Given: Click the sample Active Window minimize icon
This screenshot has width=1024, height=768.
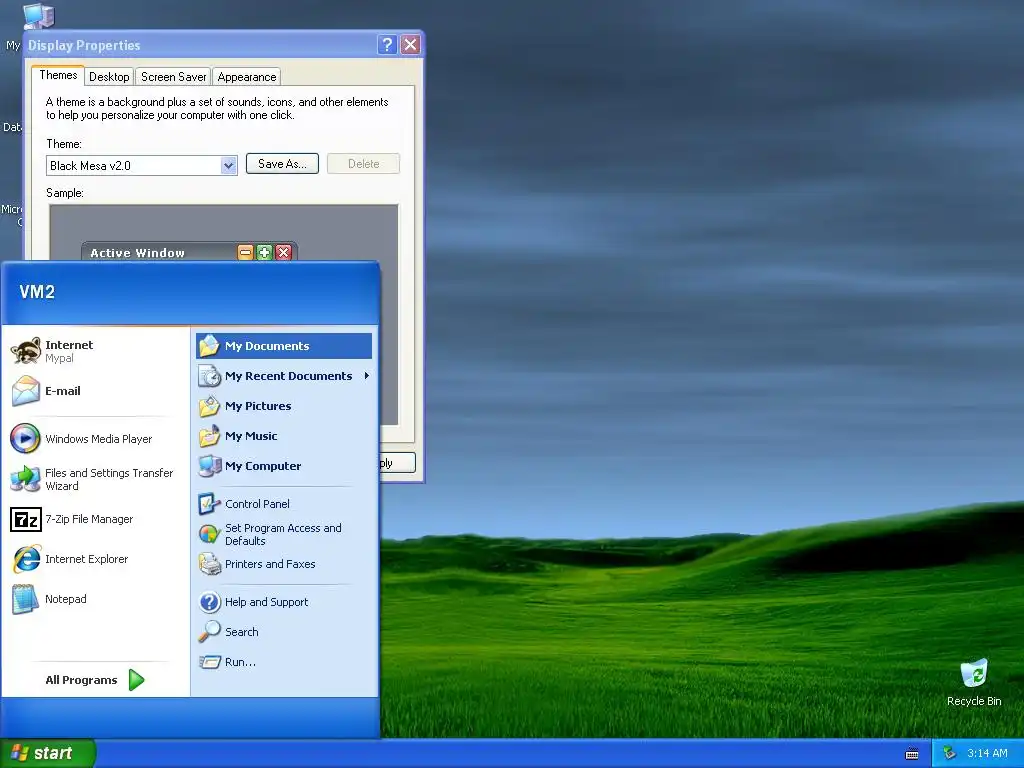Looking at the screenshot, I should tap(246, 252).
